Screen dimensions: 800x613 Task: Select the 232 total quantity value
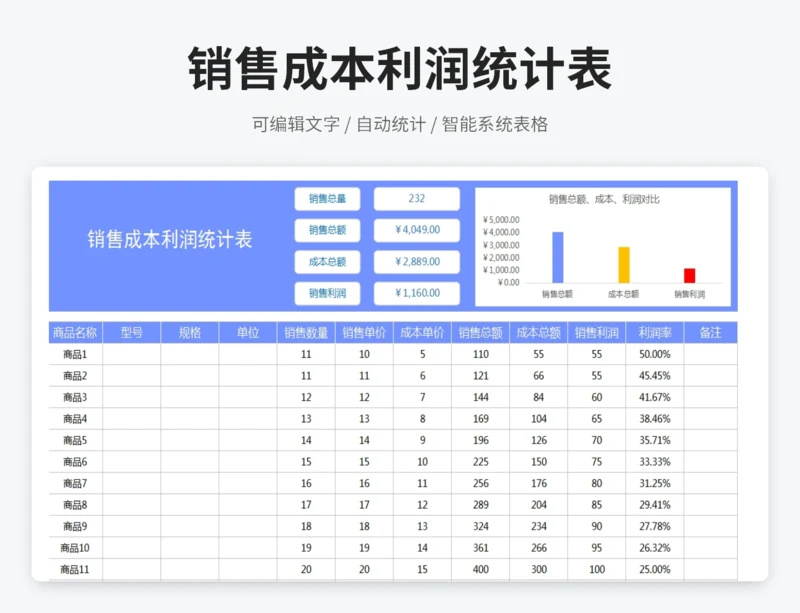pyautogui.click(x=417, y=199)
